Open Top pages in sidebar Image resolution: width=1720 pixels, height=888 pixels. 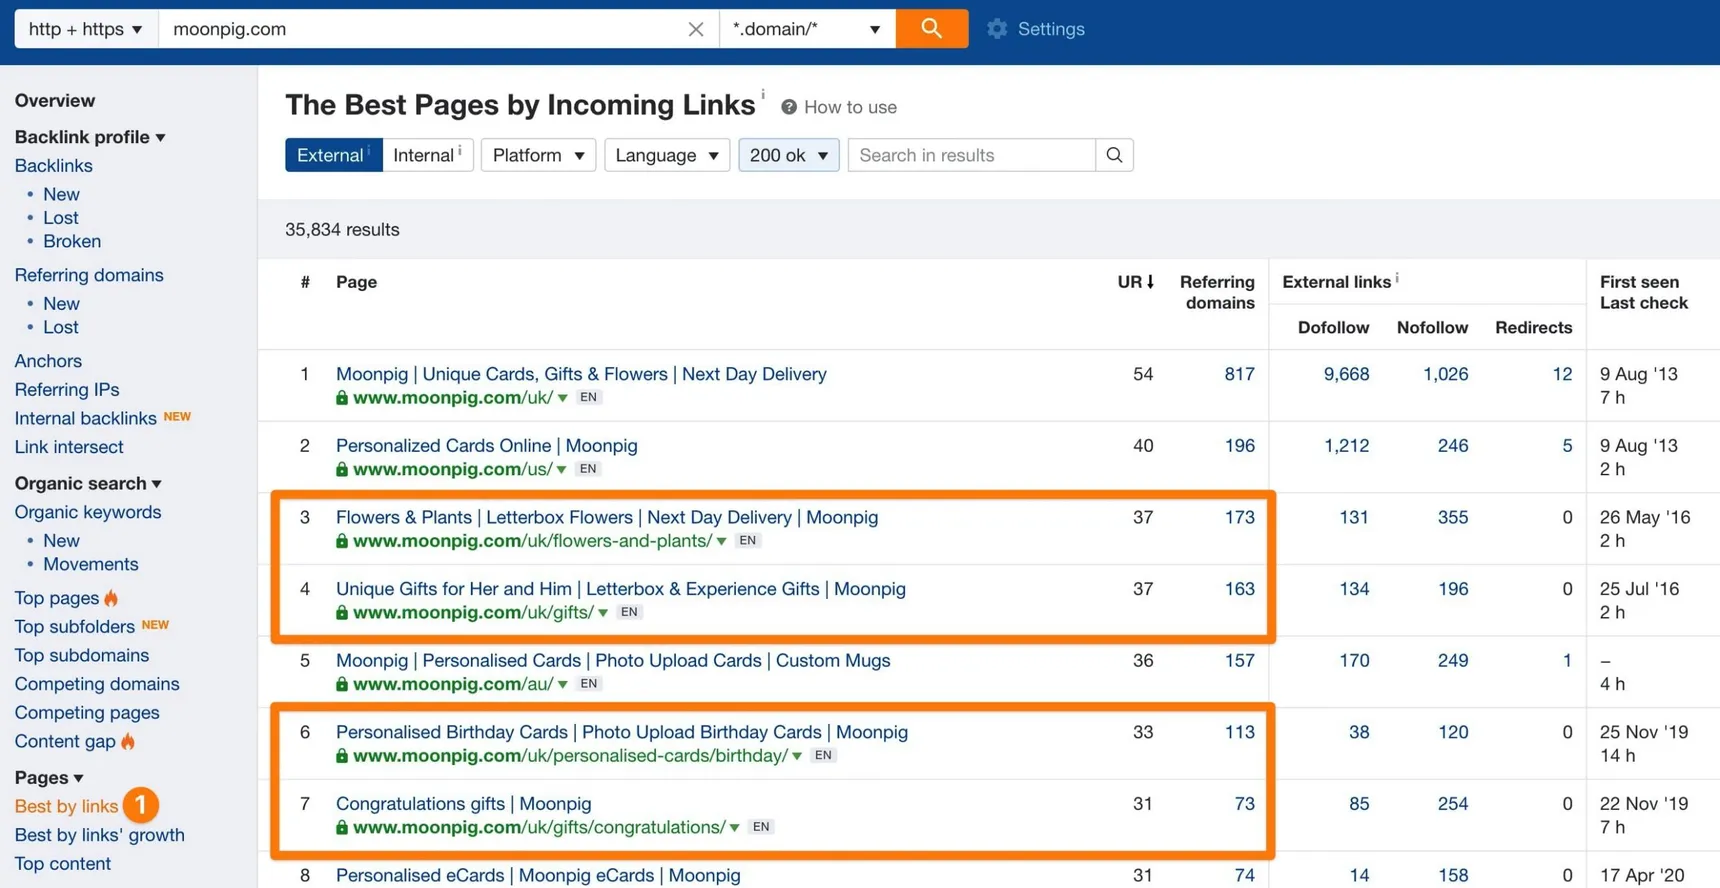(x=57, y=598)
